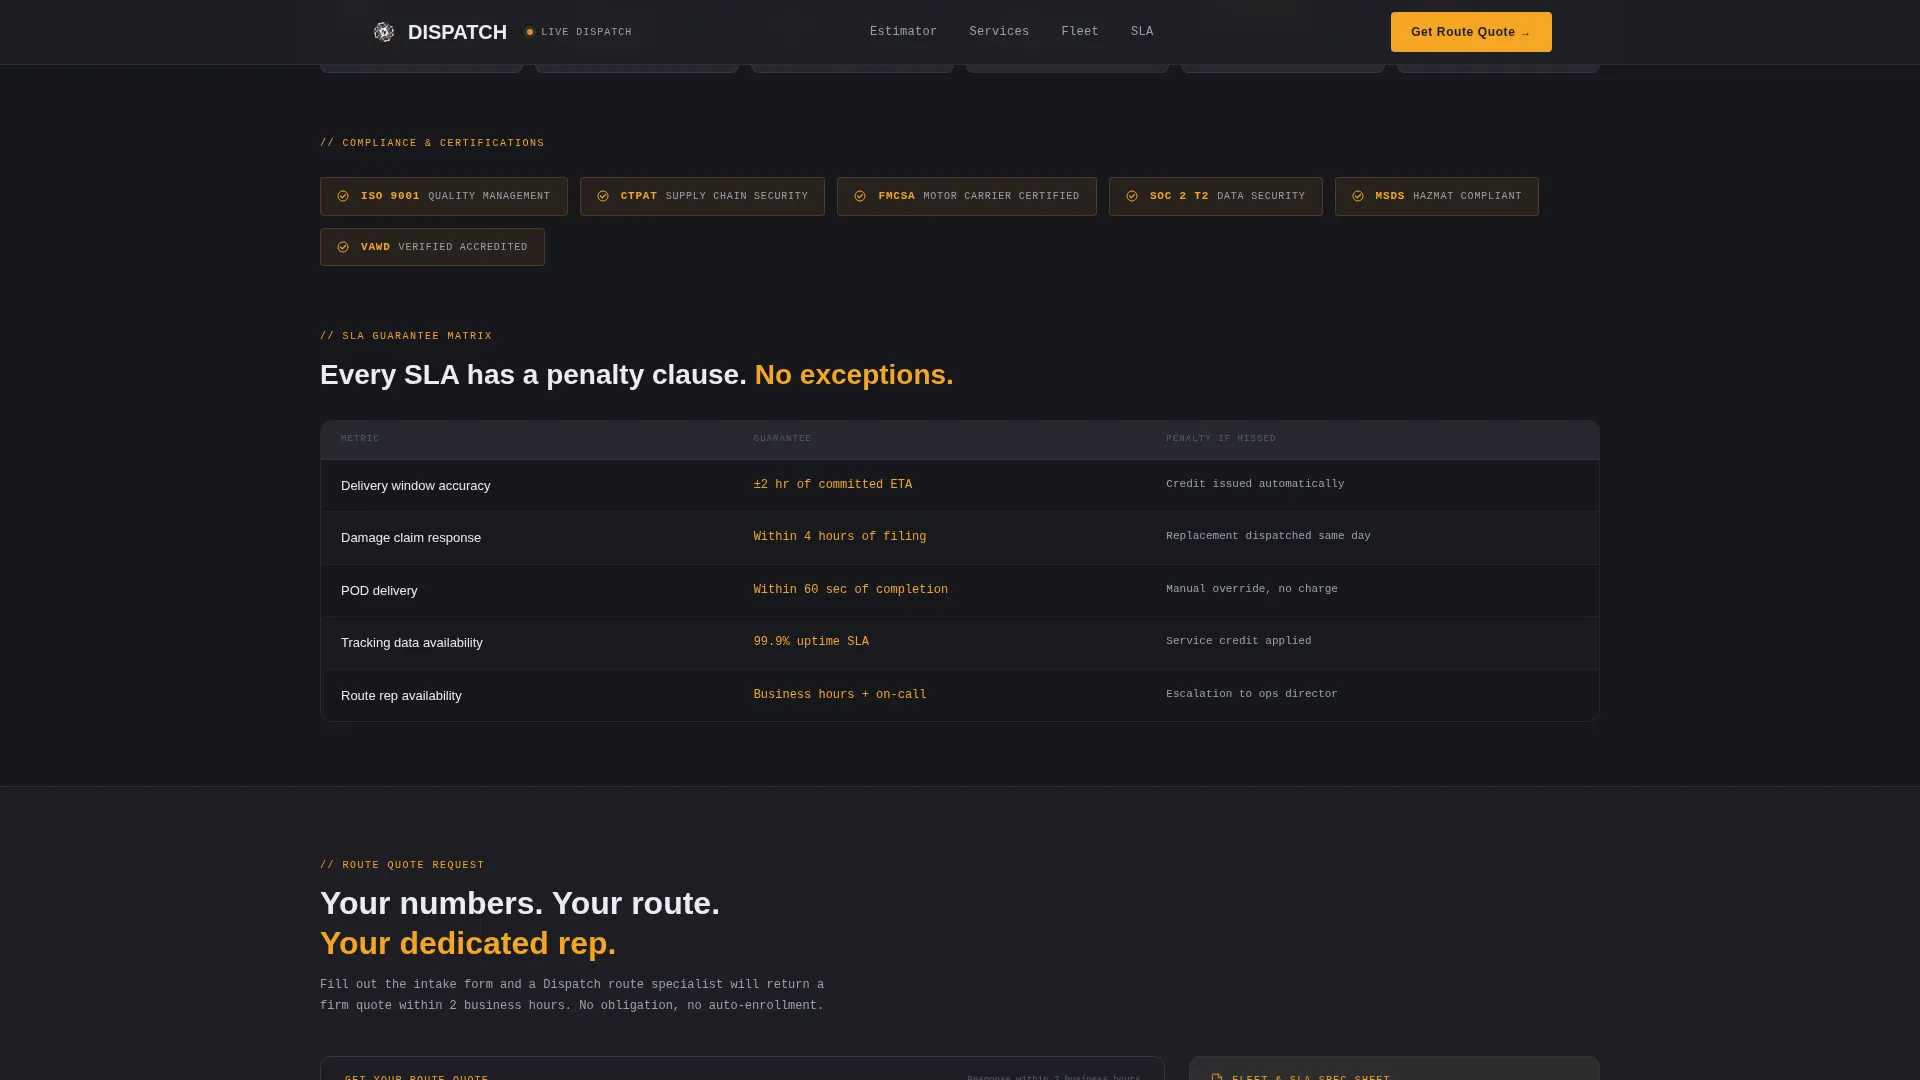The width and height of the screenshot is (1920, 1080).
Task: Click the FMCSA badge check icon
Action: pyautogui.click(x=860, y=196)
